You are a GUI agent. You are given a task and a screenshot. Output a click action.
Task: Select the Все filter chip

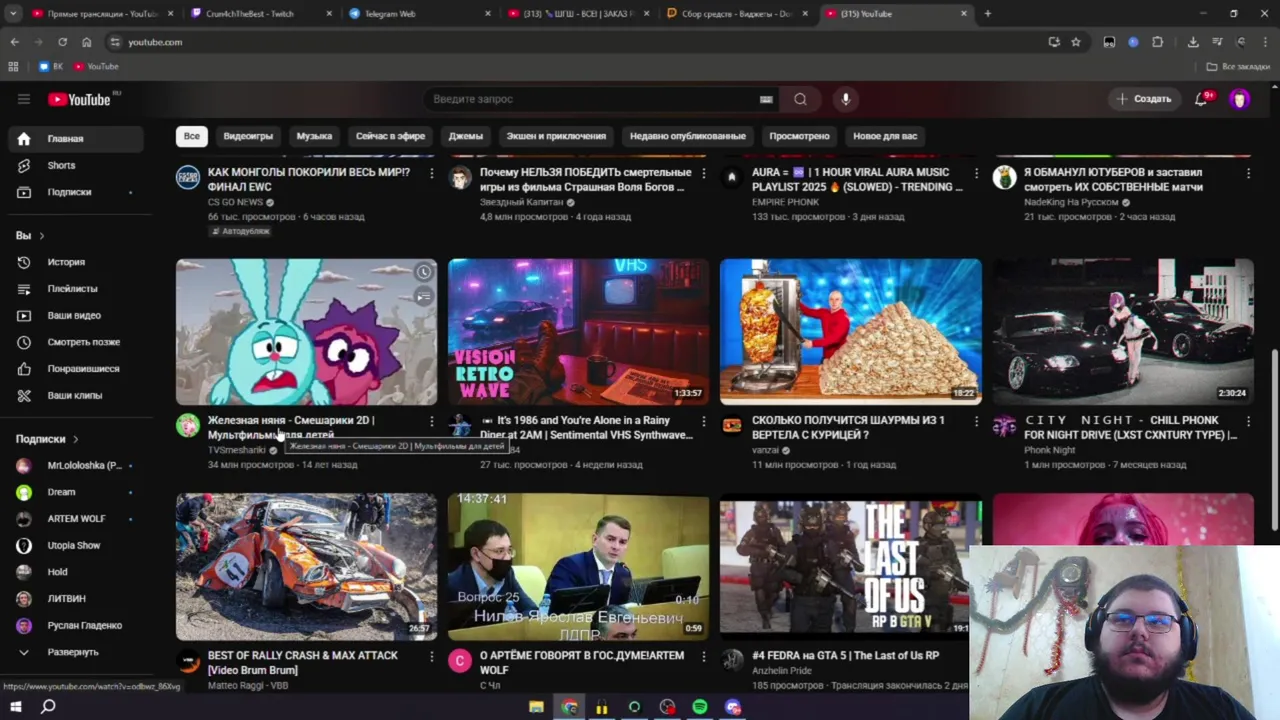191,136
